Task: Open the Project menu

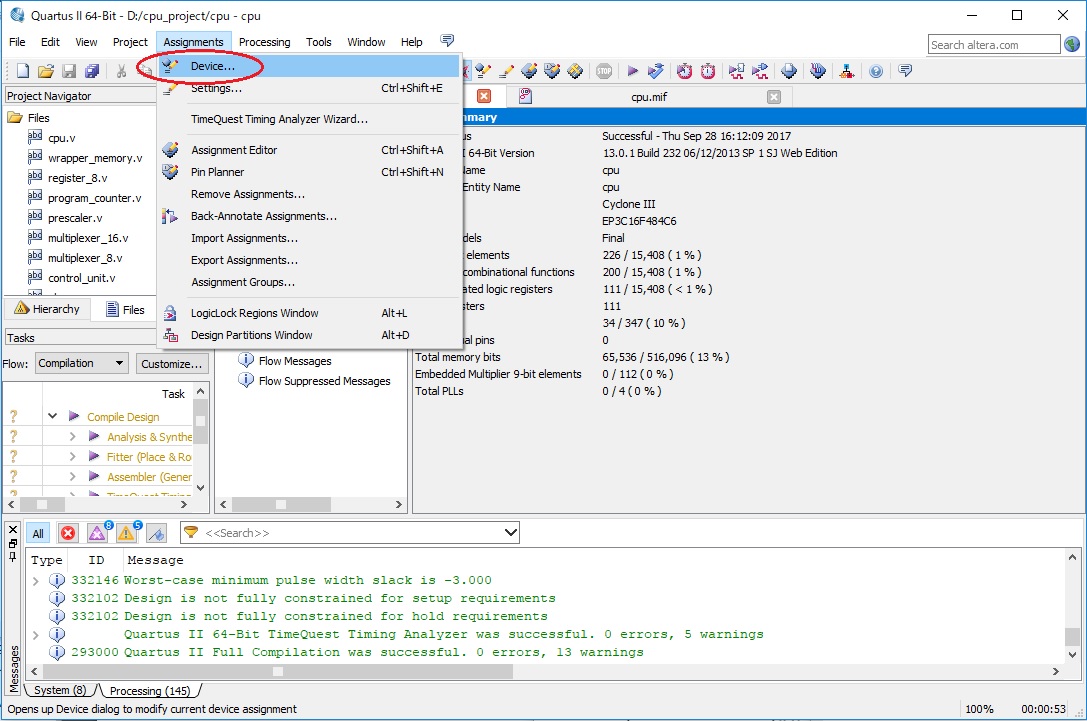Action: 130,42
